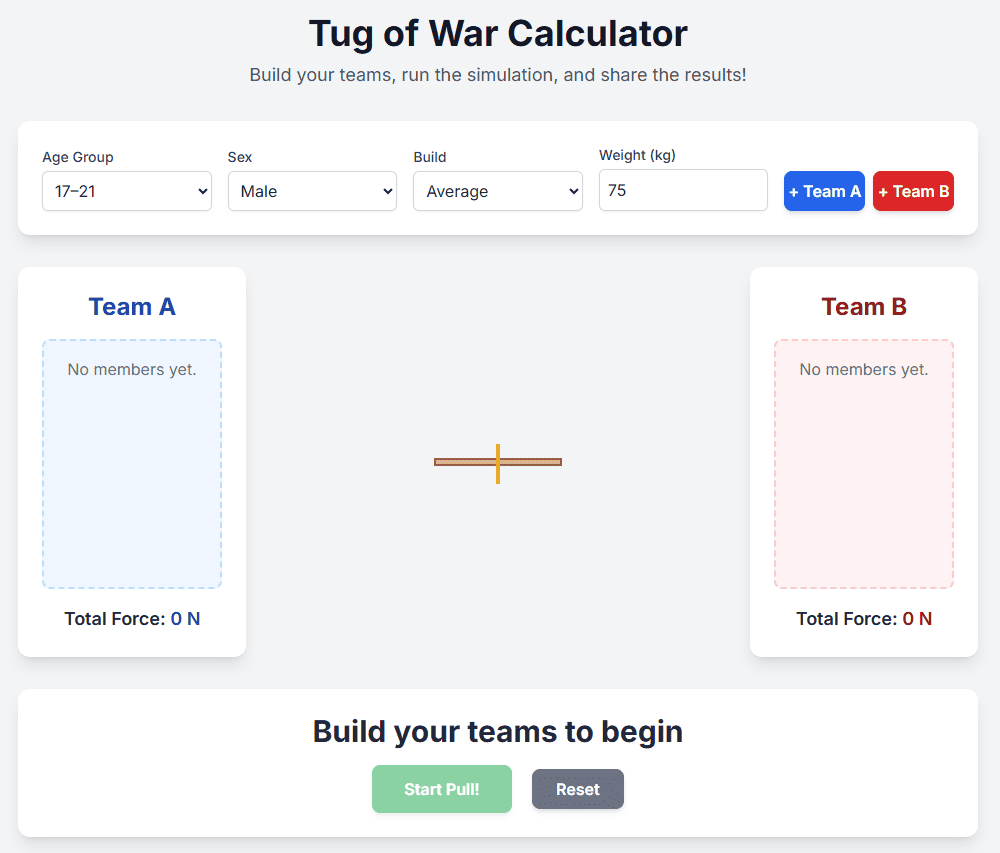Select the Average build option
Screen dimensions: 1000x853
click(497, 191)
